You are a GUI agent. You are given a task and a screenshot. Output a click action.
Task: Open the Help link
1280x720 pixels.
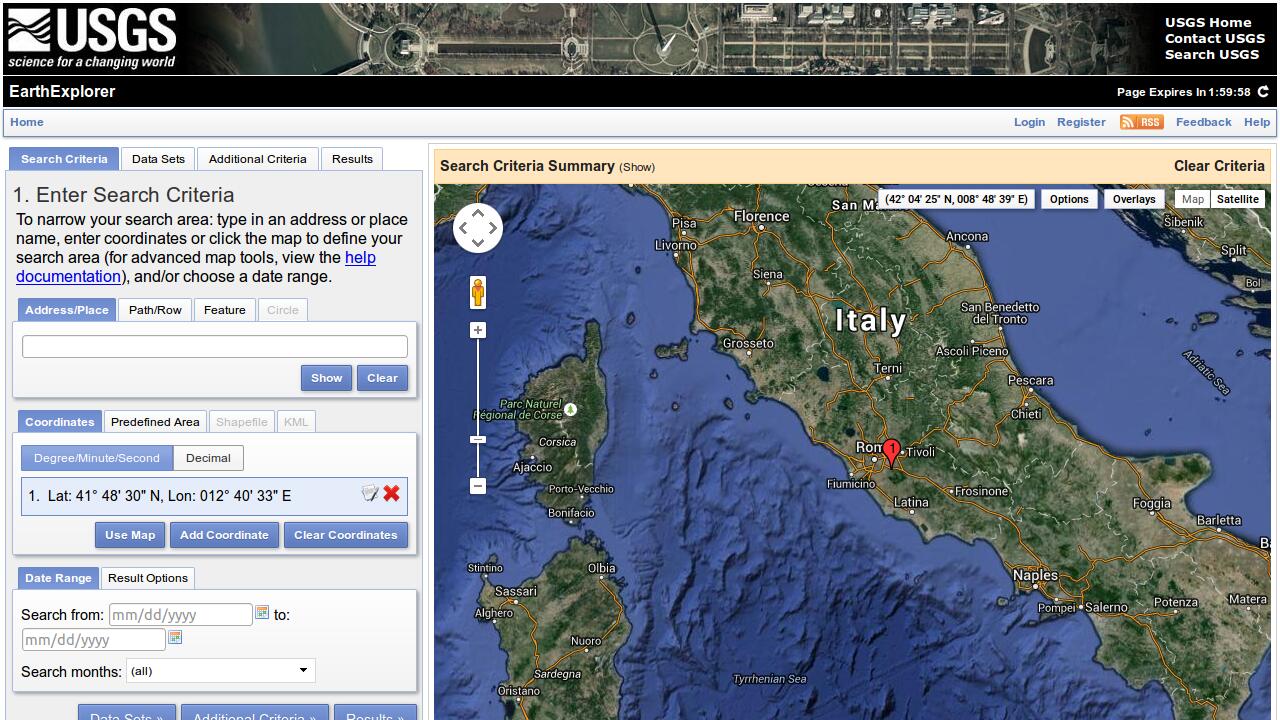1257,122
